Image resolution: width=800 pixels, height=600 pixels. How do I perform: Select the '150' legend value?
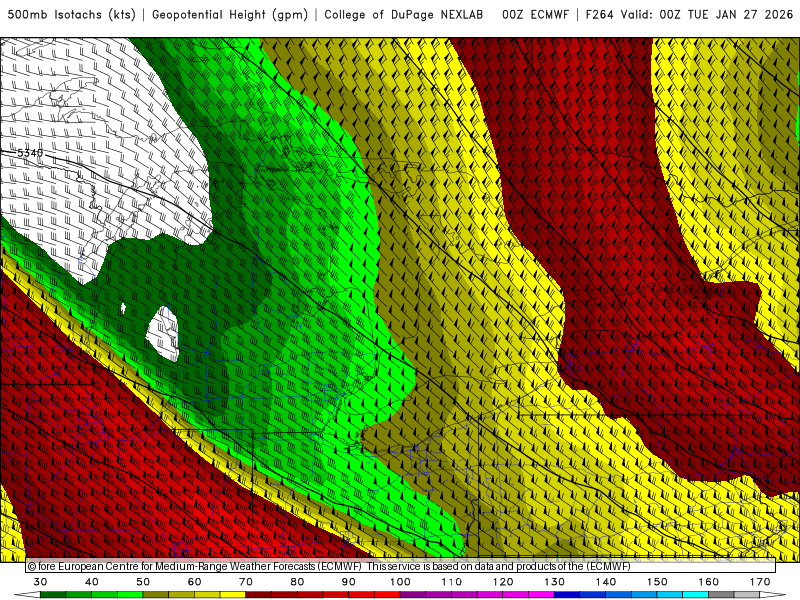pos(657,582)
